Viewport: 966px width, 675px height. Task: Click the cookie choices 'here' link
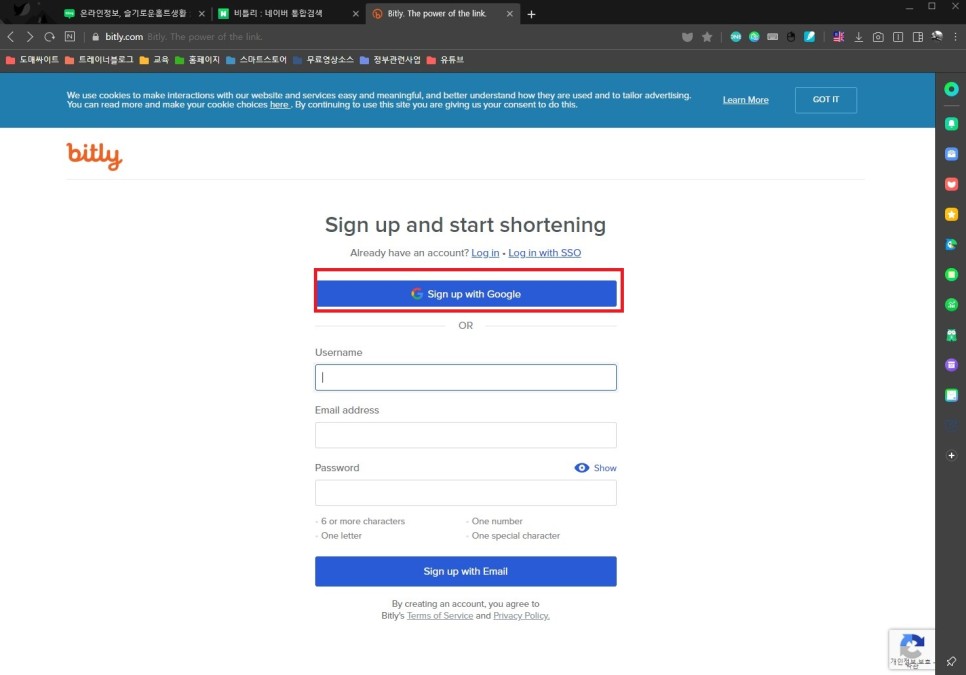click(x=279, y=105)
